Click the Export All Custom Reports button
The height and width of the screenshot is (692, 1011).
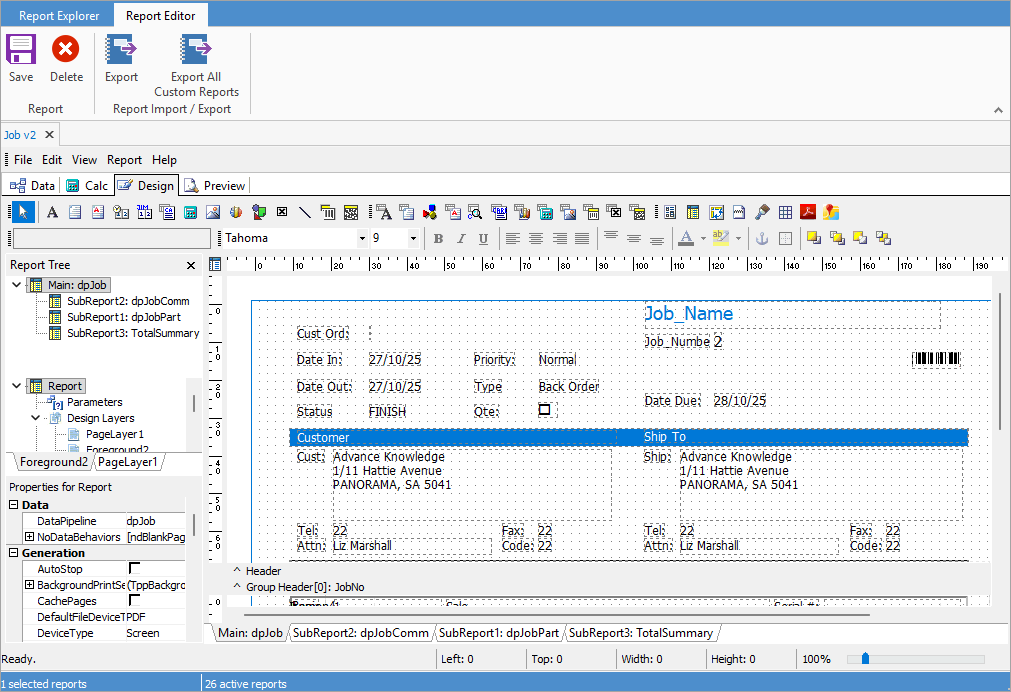pos(195,58)
